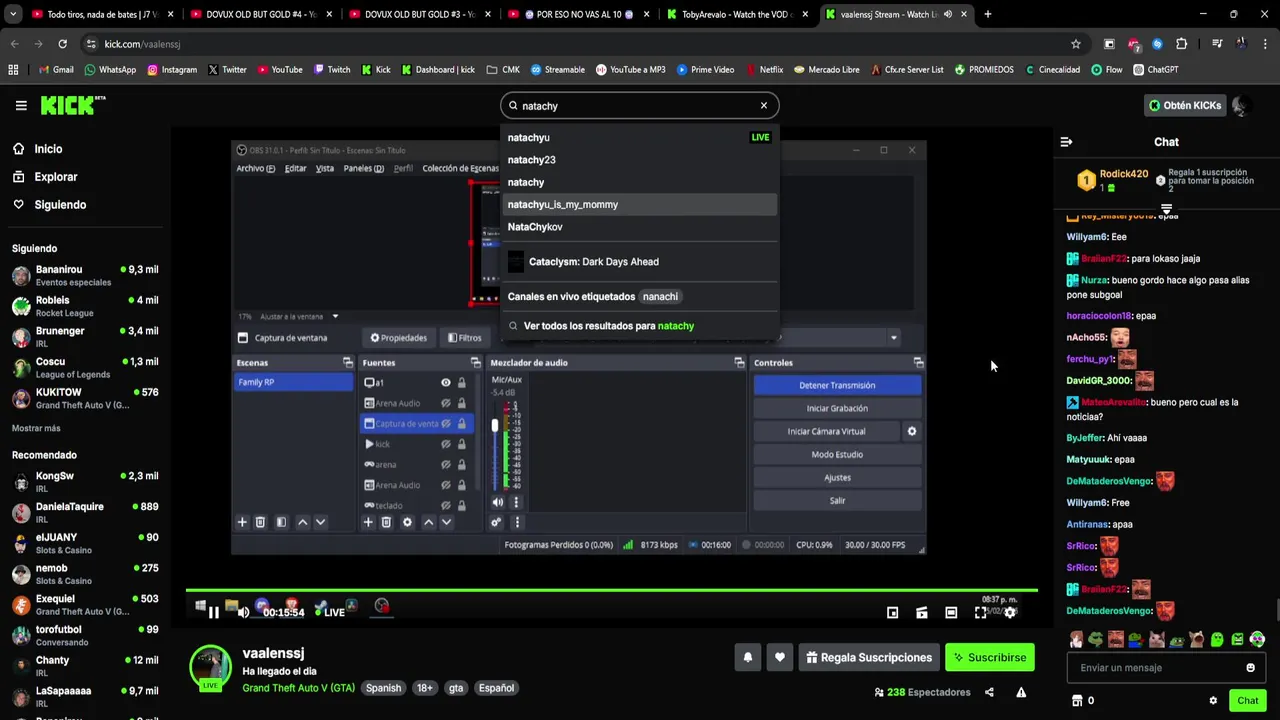
Task: Click the KICK logo
Action: (73, 105)
